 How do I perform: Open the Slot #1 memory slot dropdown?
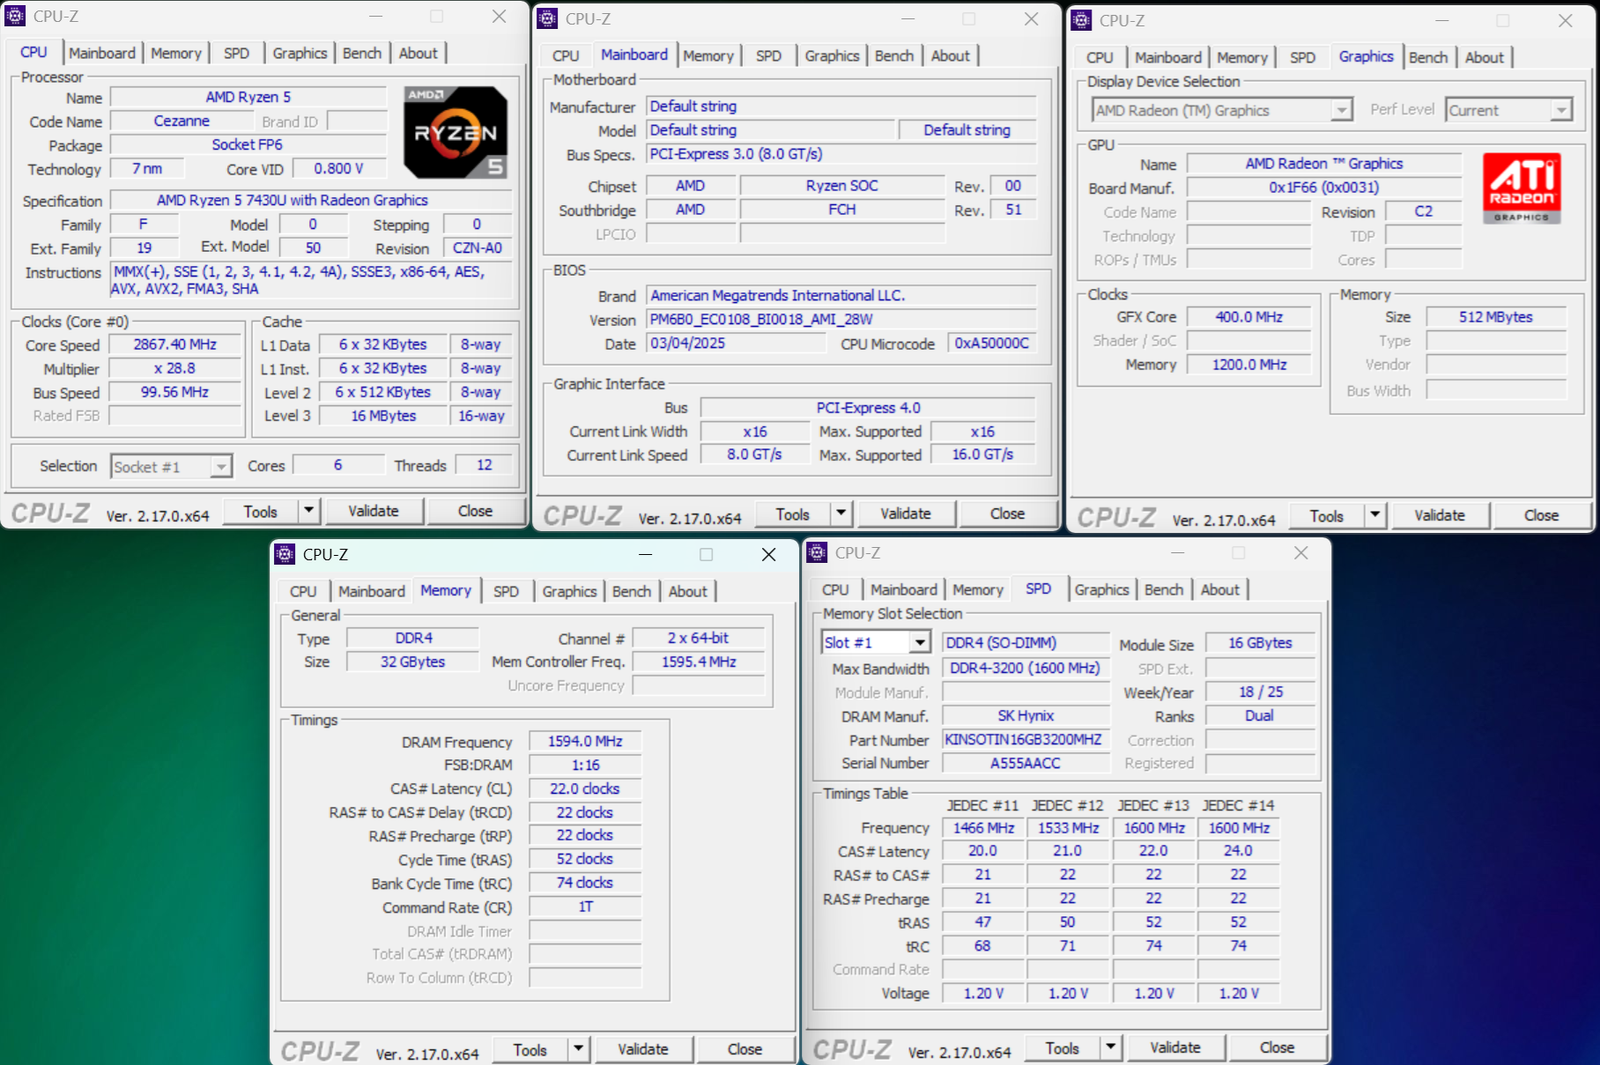click(x=919, y=643)
